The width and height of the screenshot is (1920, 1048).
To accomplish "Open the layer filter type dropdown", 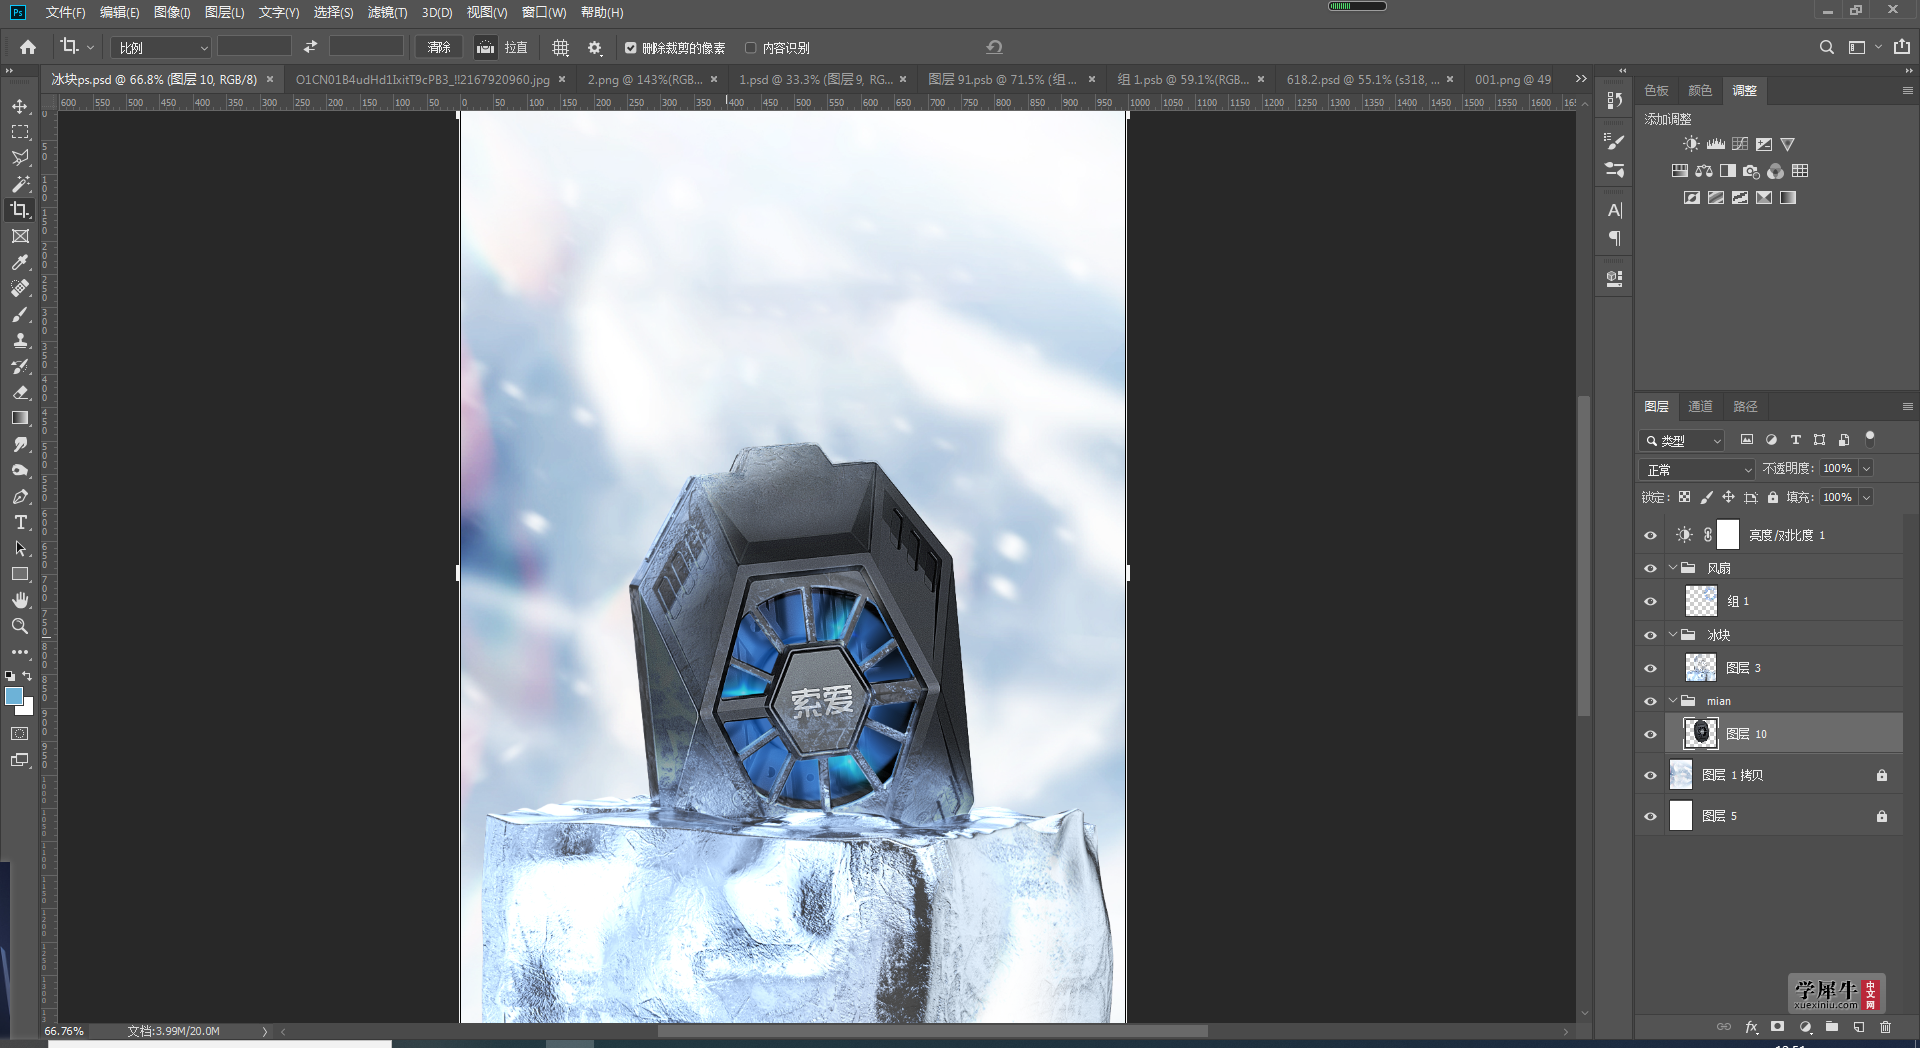I will [x=1682, y=440].
